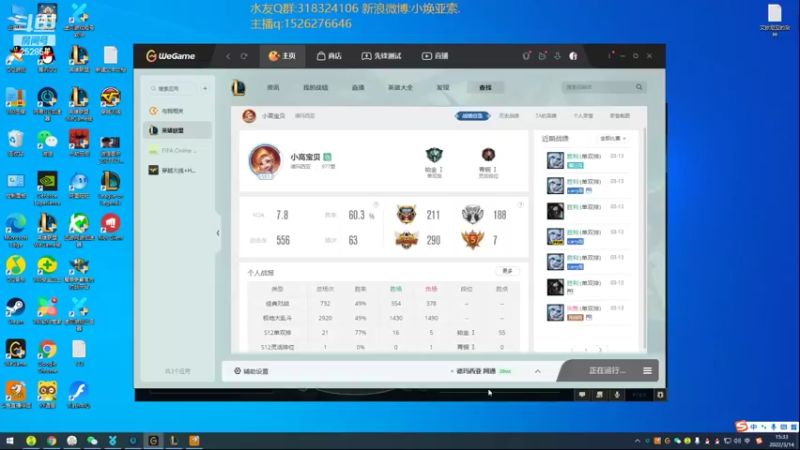Click the WeGame taskbar icon
The height and width of the screenshot is (450, 800).
pos(153,440)
